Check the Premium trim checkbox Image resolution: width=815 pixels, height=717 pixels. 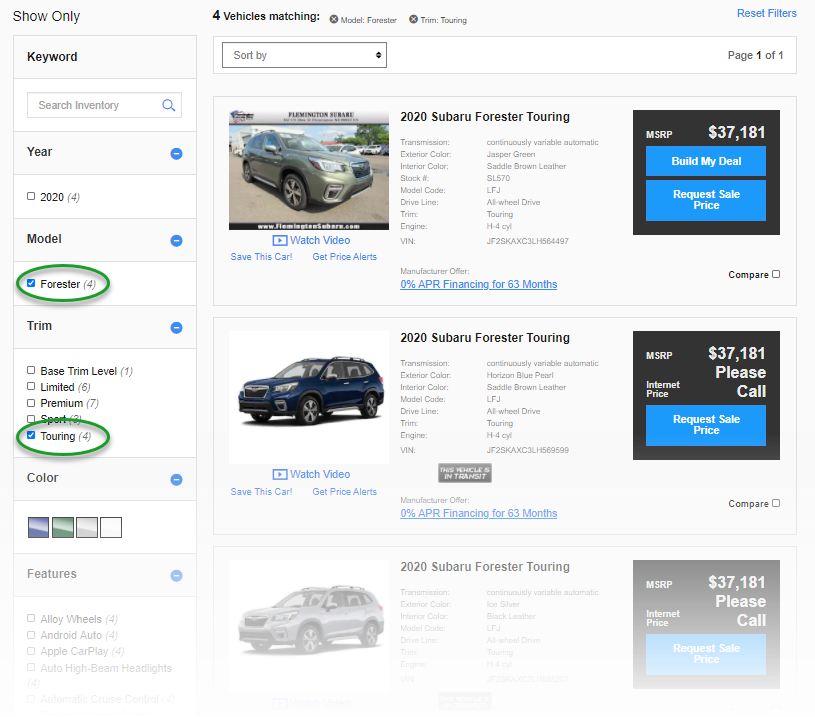click(x=31, y=403)
